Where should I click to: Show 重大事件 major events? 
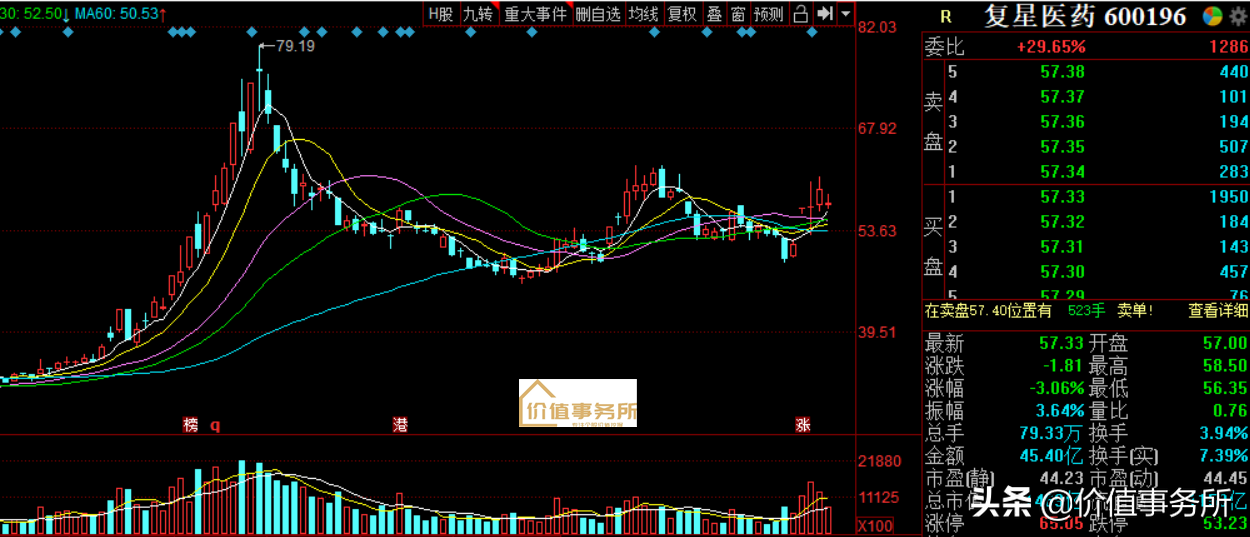click(535, 14)
